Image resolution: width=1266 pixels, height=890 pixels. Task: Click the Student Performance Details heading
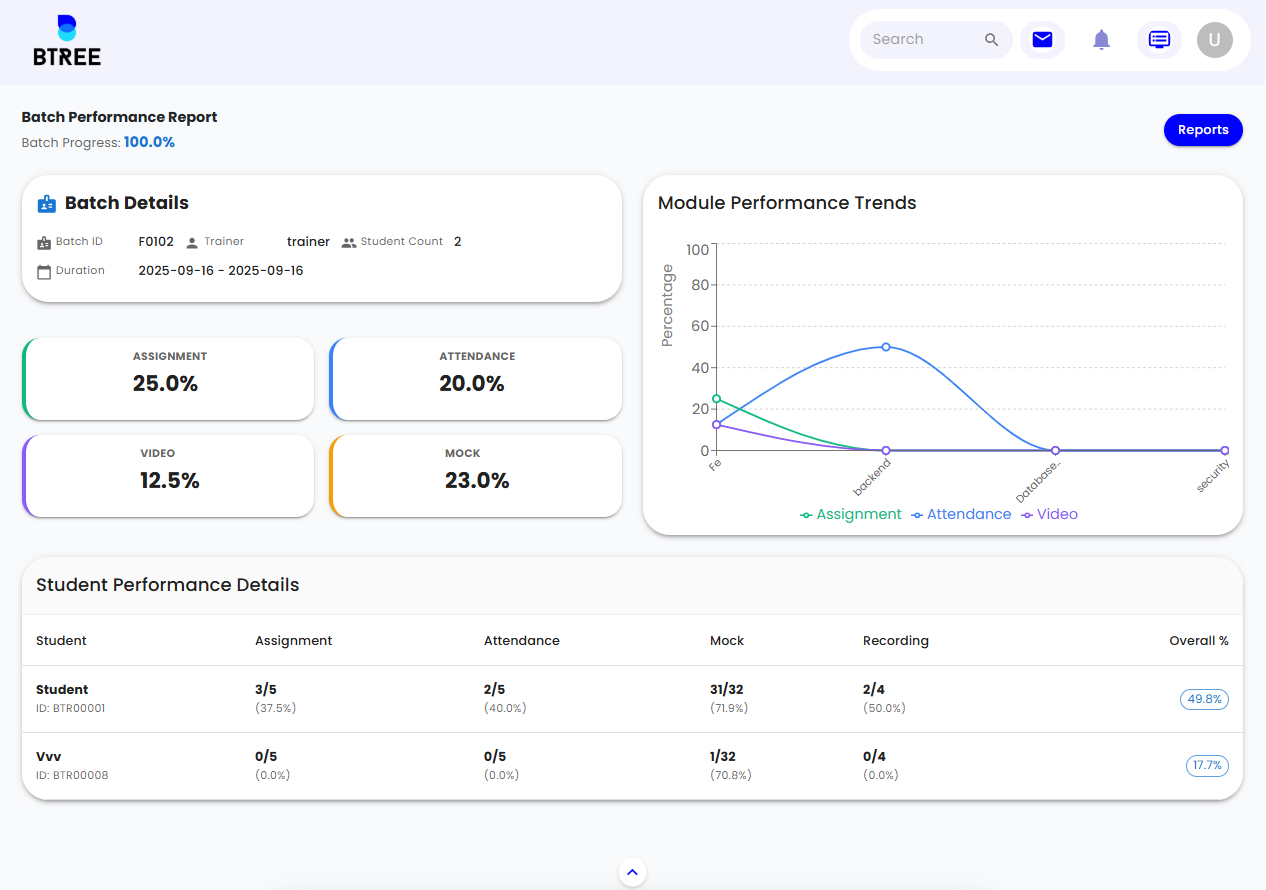[x=168, y=585]
